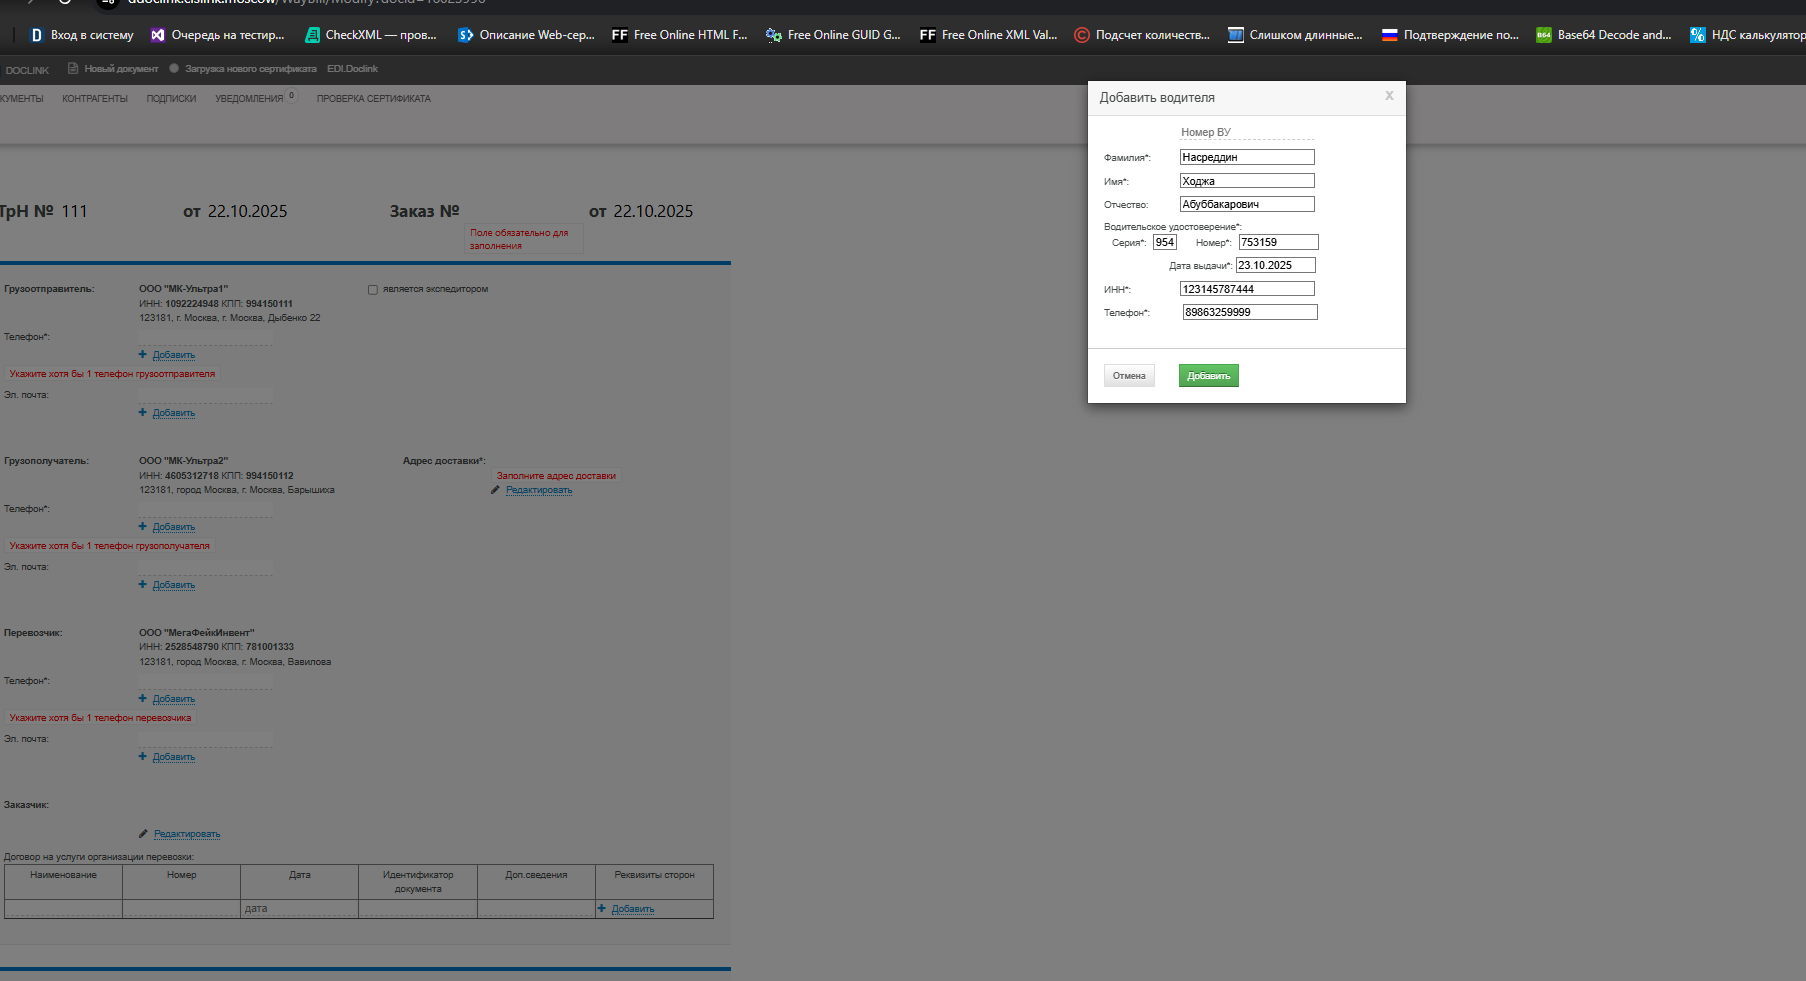The image size is (1806, 981).
Task: Click the ИНН field in the dialog
Action: 1247,289
